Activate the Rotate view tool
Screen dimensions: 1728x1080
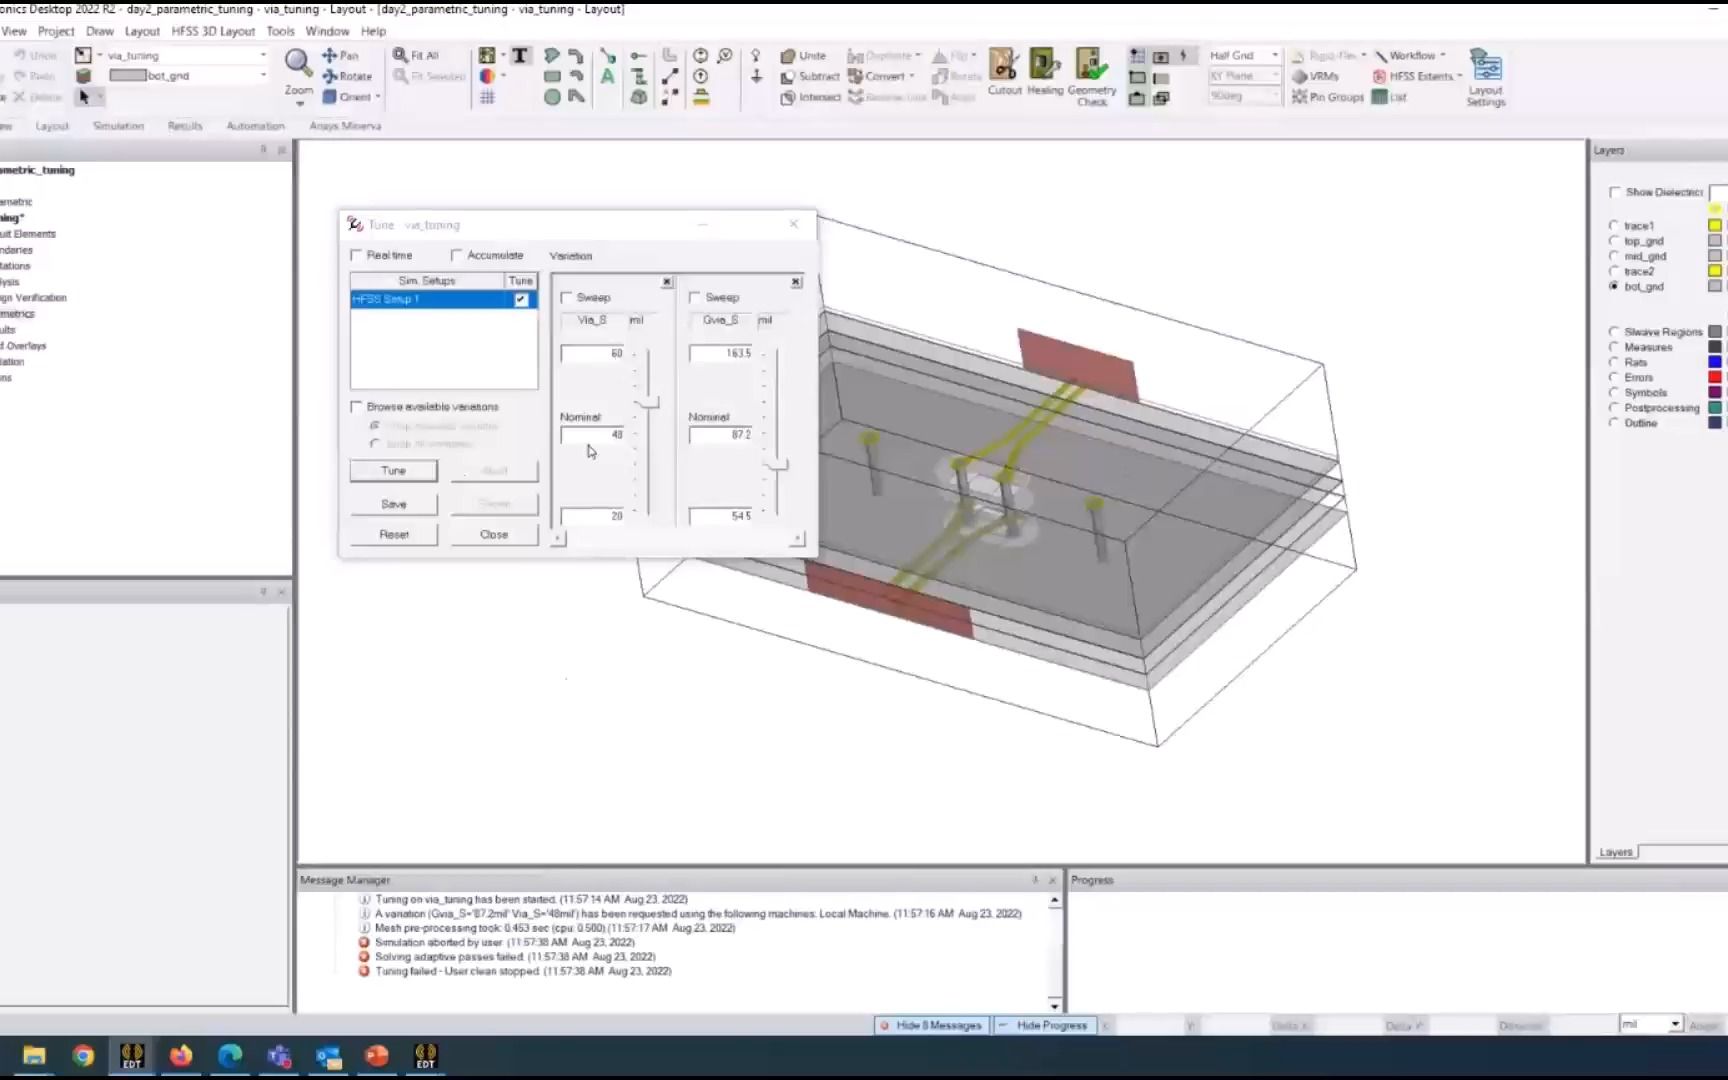pyautogui.click(x=348, y=76)
